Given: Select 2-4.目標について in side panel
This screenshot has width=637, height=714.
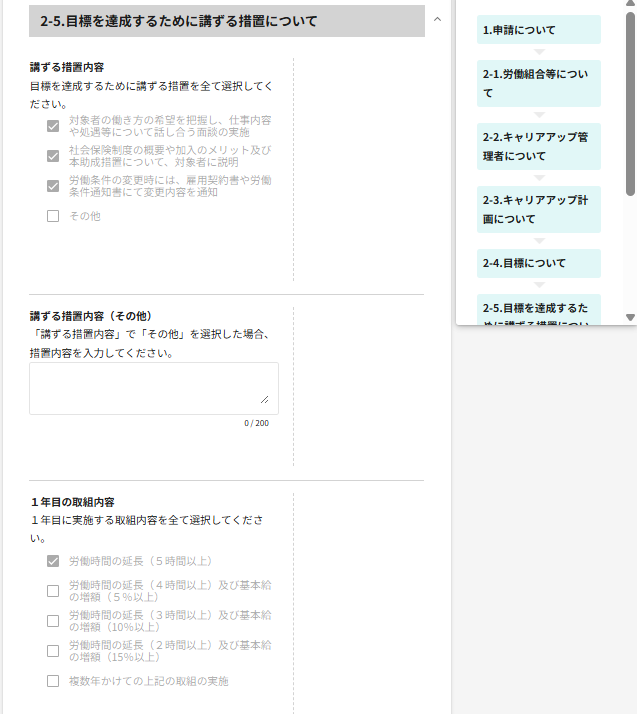Looking at the screenshot, I should [538, 263].
